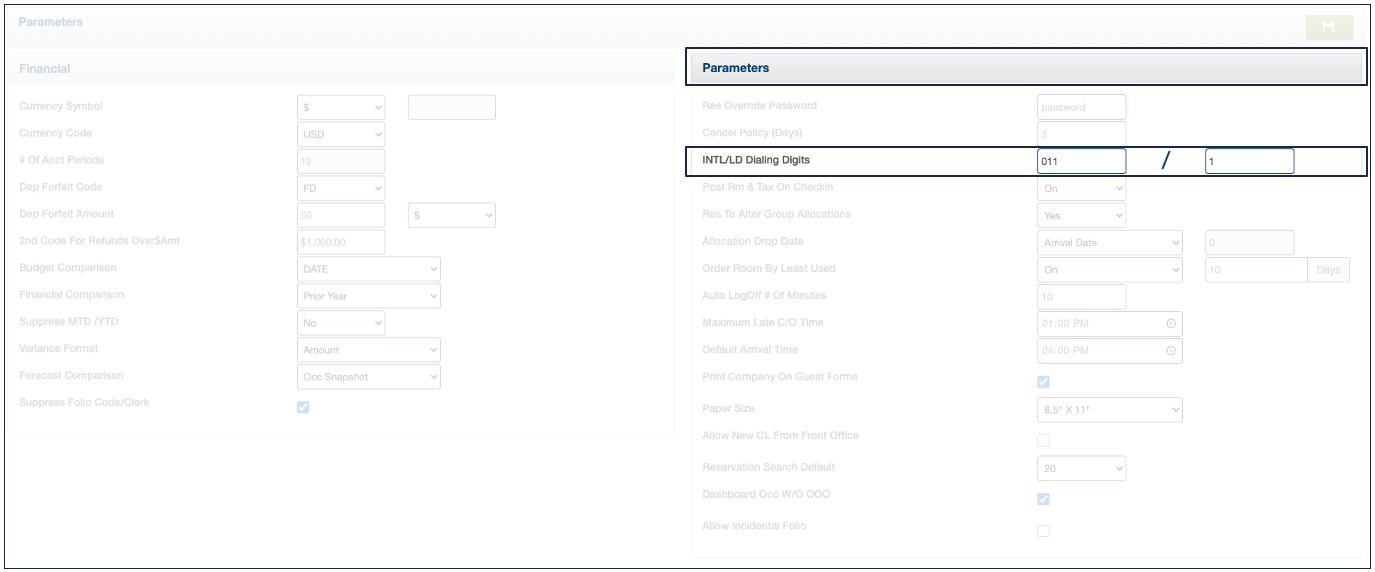Open the Paper Size dropdown
Viewport: 1375px width, 572px height.
[1110, 410]
